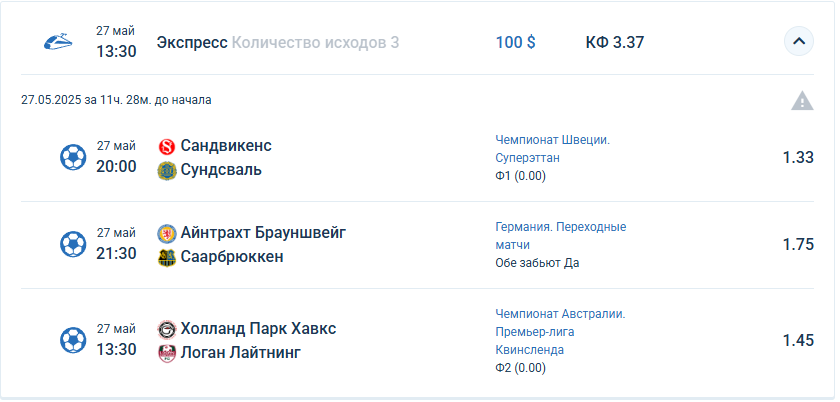840x402 pixels.
Task: Click the Холланд Парк Хавкс logo
Action: coord(167,329)
